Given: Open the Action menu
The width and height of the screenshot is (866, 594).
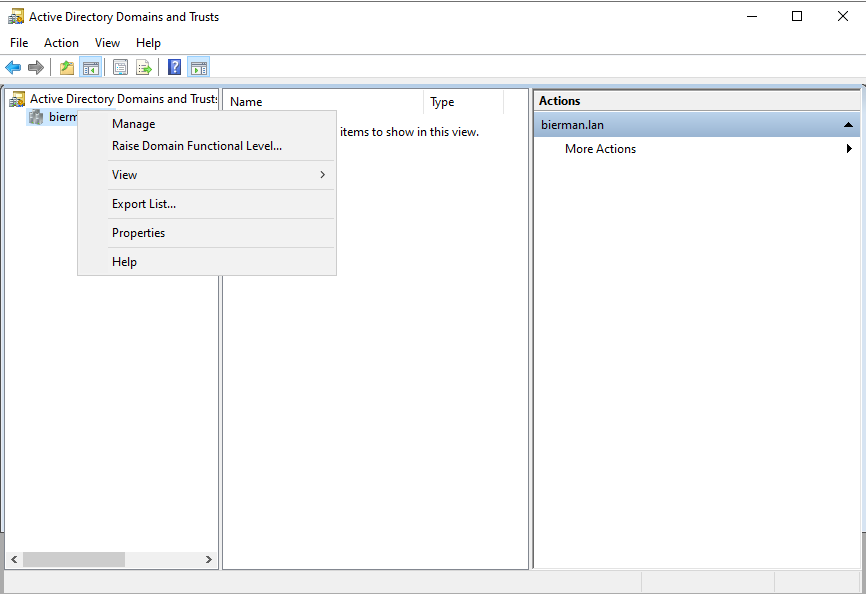Looking at the screenshot, I should click(x=61, y=43).
